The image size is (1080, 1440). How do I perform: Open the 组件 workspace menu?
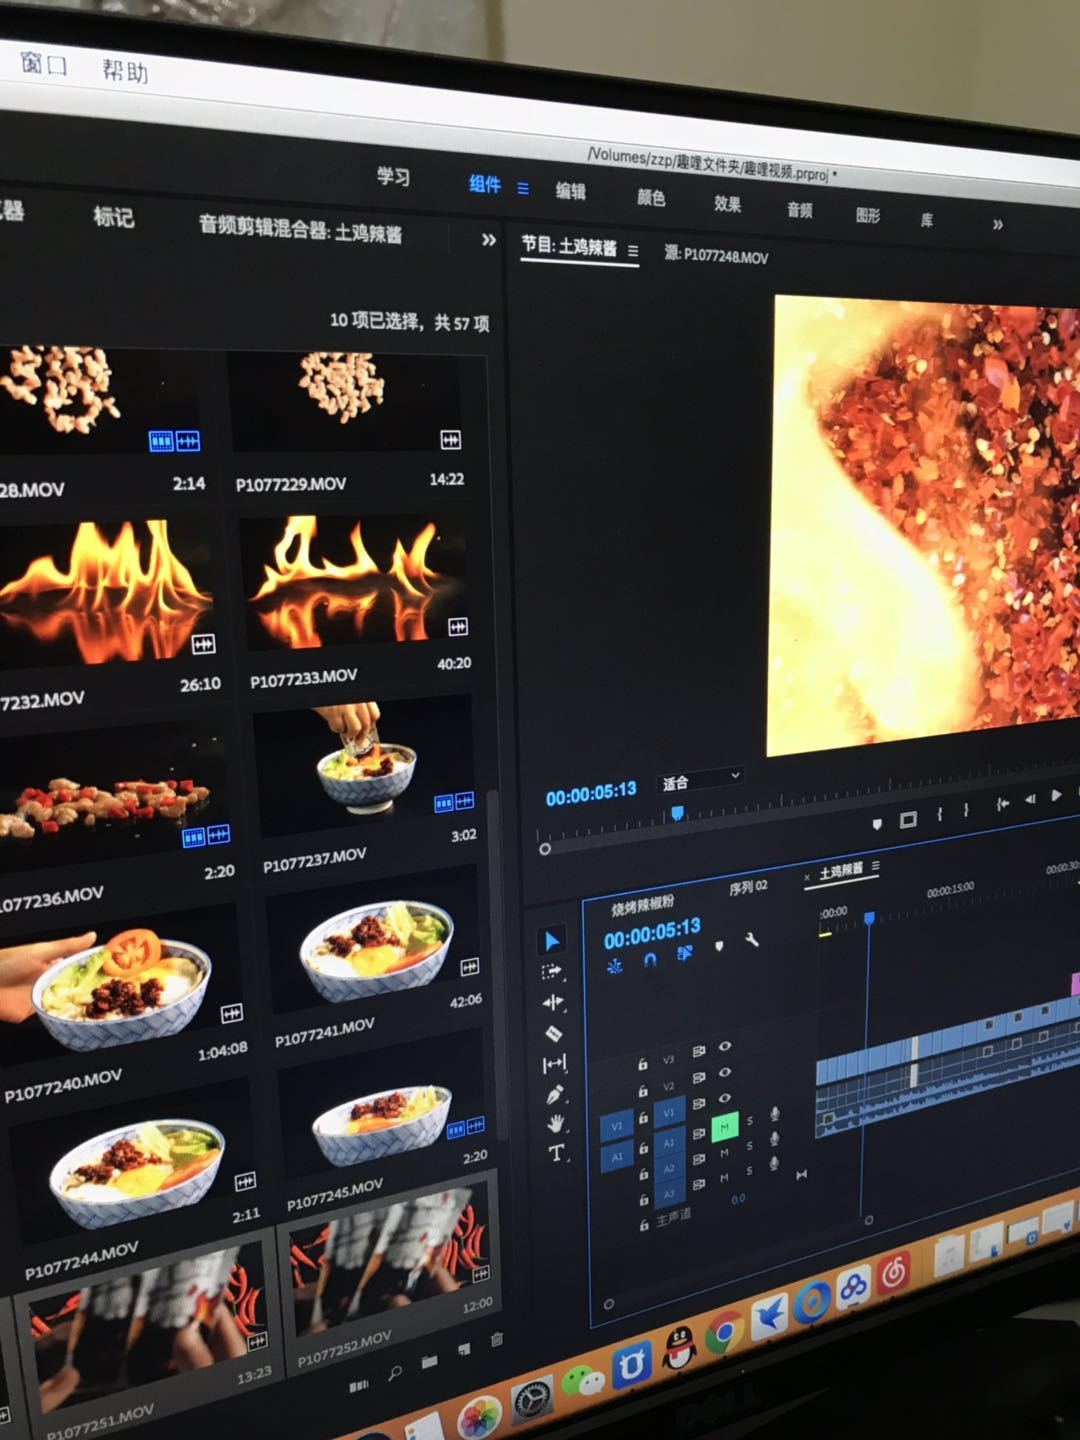(523, 187)
